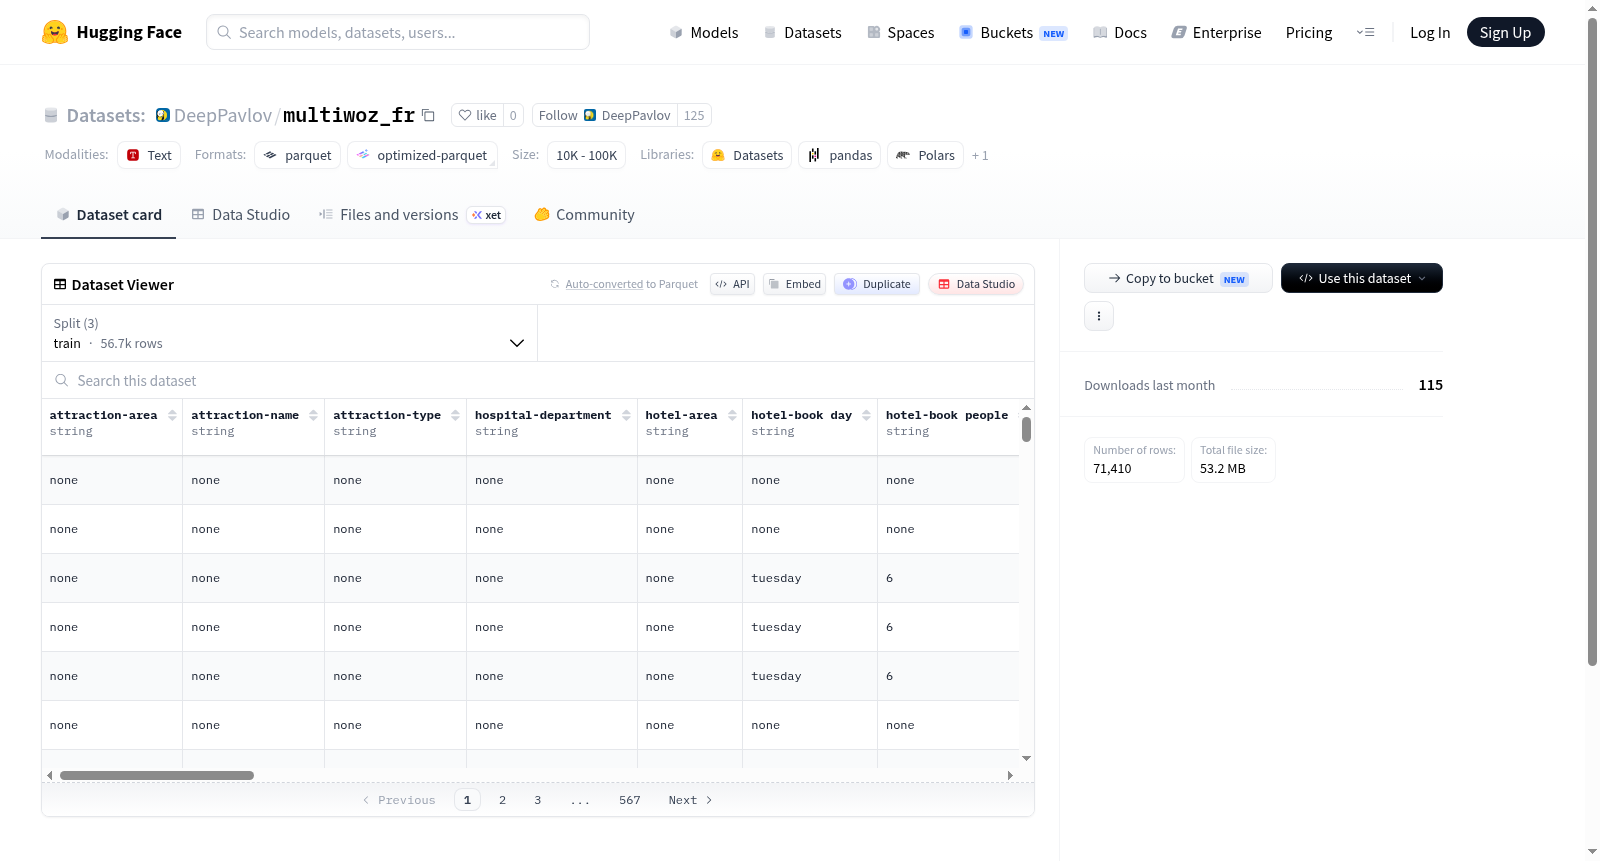This screenshot has height=861, width=1600.
Task: Go to Next page of rows
Action: pos(690,800)
